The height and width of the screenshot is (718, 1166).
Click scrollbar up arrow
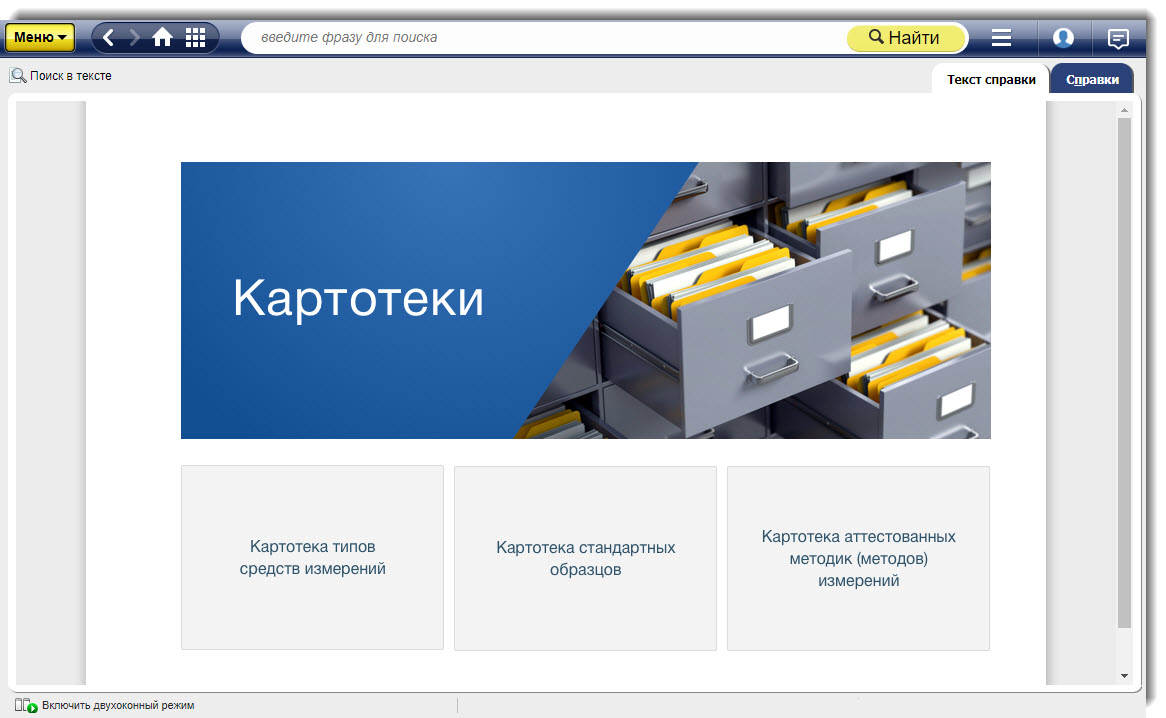tap(1124, 110)
